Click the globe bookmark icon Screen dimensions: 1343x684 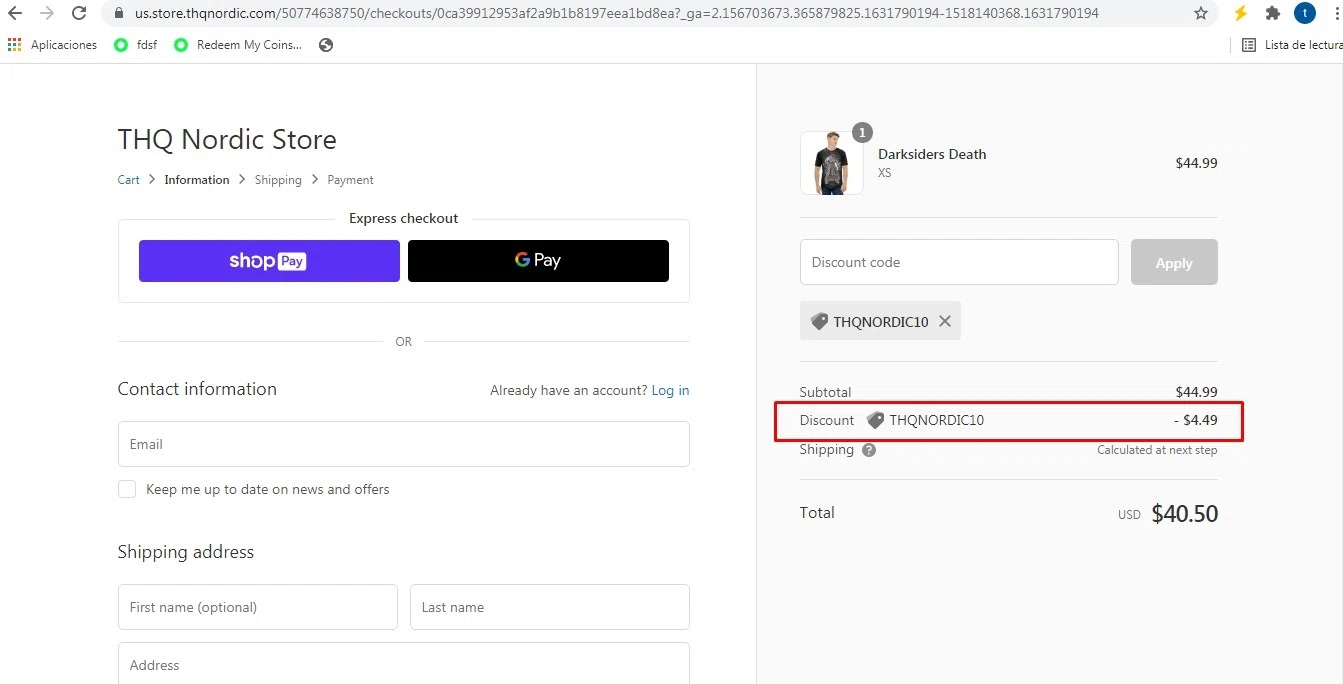coord(326,45)
